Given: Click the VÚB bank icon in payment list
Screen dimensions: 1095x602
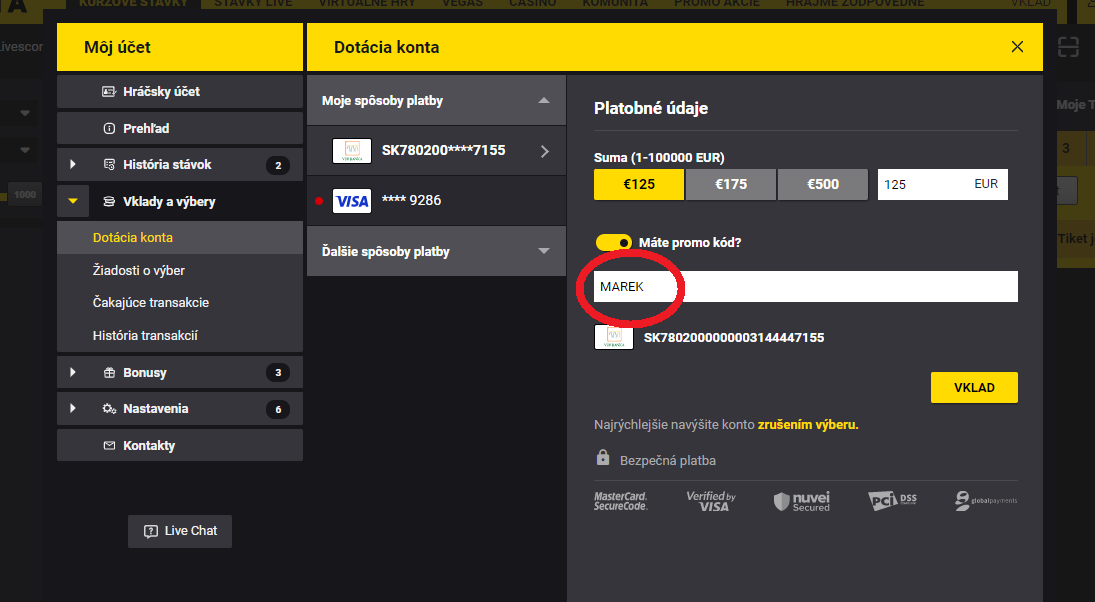Looking at the screenshot, I should pyautogui.click(x=351, y=151).
